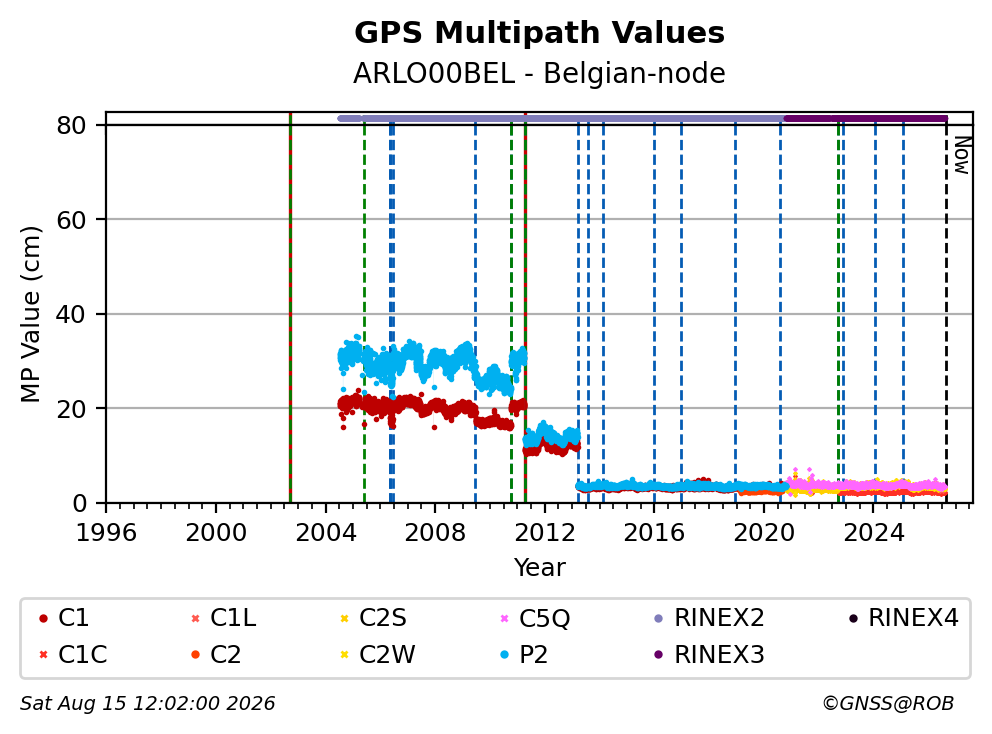992x734 pixels.
Task: Click the subtitle 'ARLO00BEL - Belgian-node'
Action: pos(539,73)
